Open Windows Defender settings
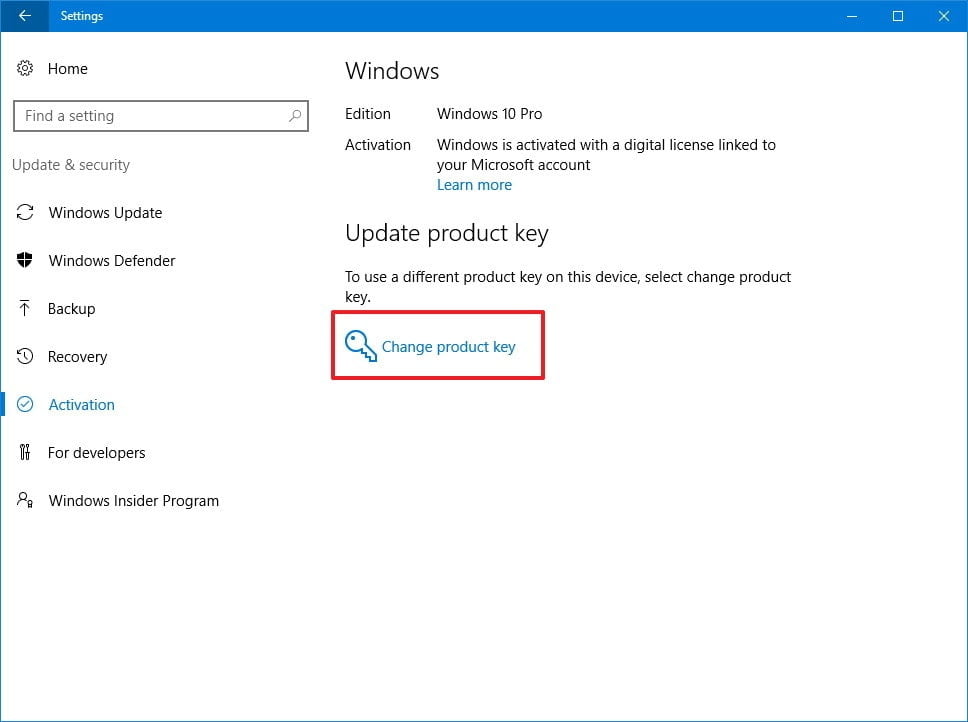This screenshot has width=968, height=722. pyautogui.click(x=111, y=260)
